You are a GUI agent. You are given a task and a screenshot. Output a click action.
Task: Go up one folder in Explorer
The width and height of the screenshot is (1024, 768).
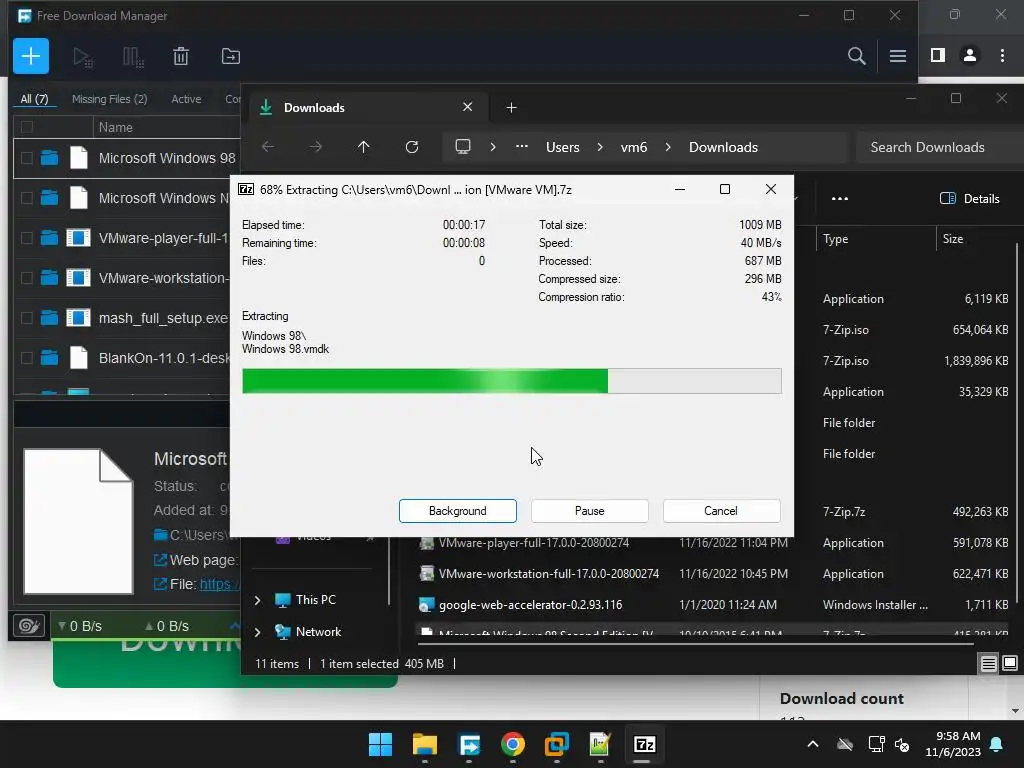point(364,147)
